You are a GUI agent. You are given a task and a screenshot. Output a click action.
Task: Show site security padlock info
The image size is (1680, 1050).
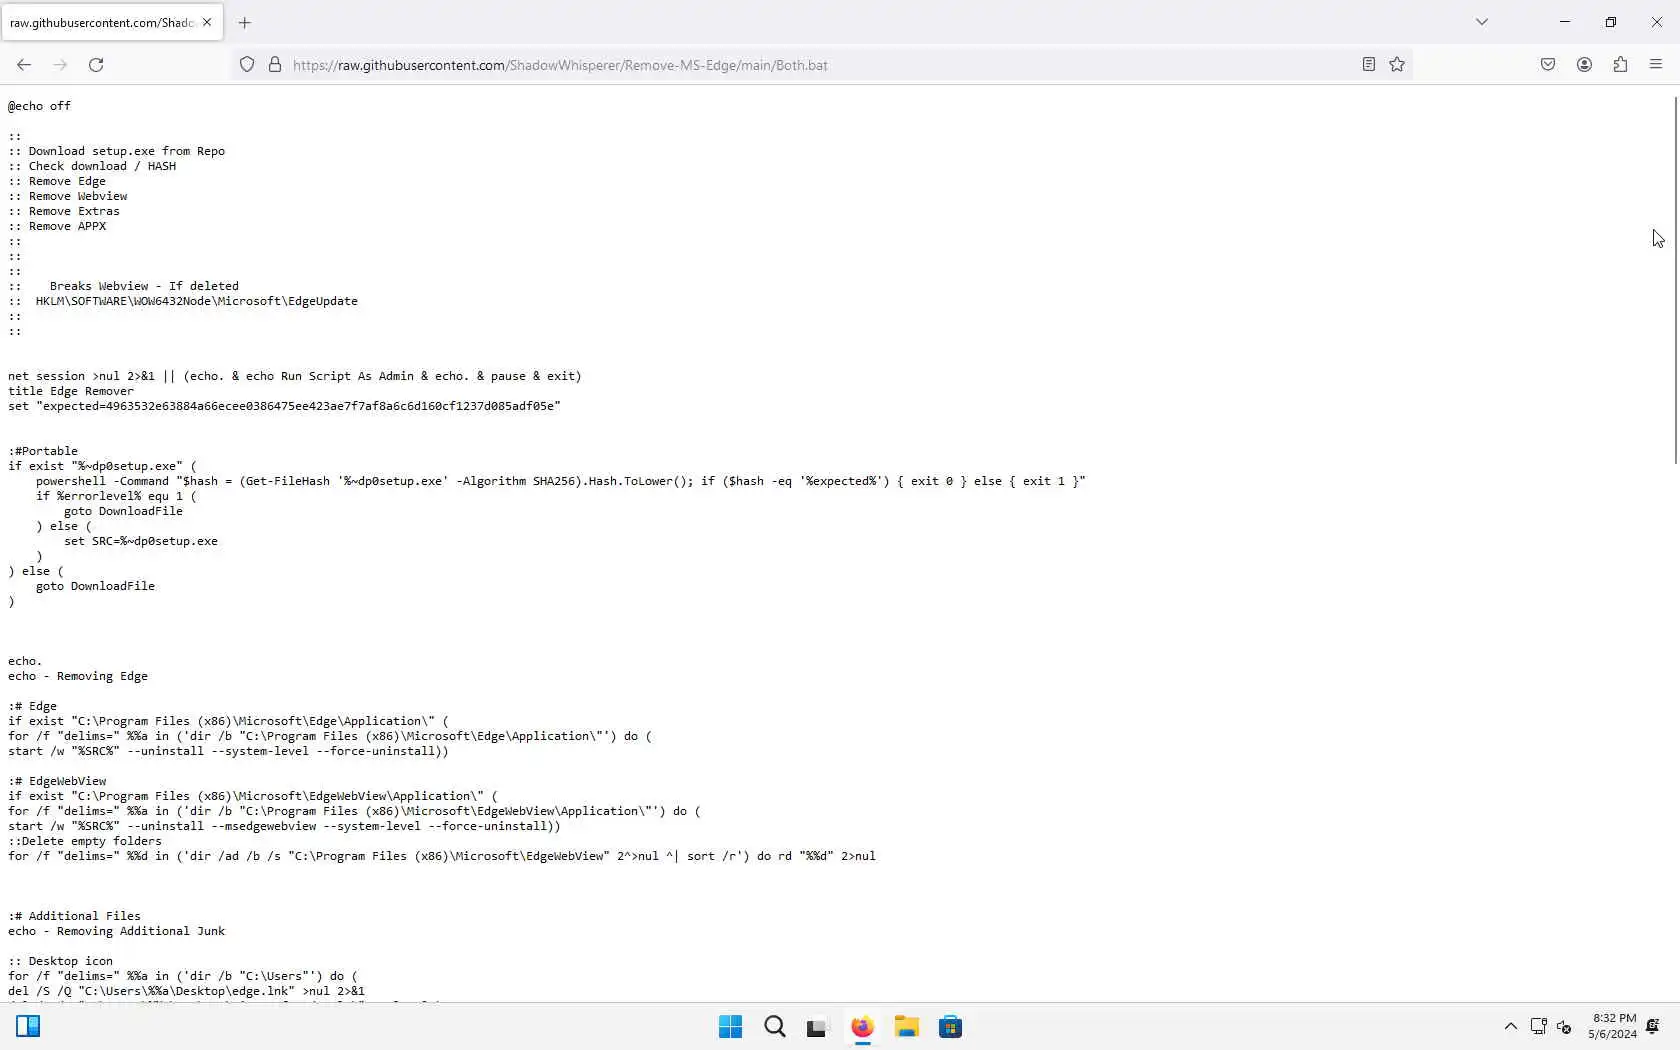275,65
